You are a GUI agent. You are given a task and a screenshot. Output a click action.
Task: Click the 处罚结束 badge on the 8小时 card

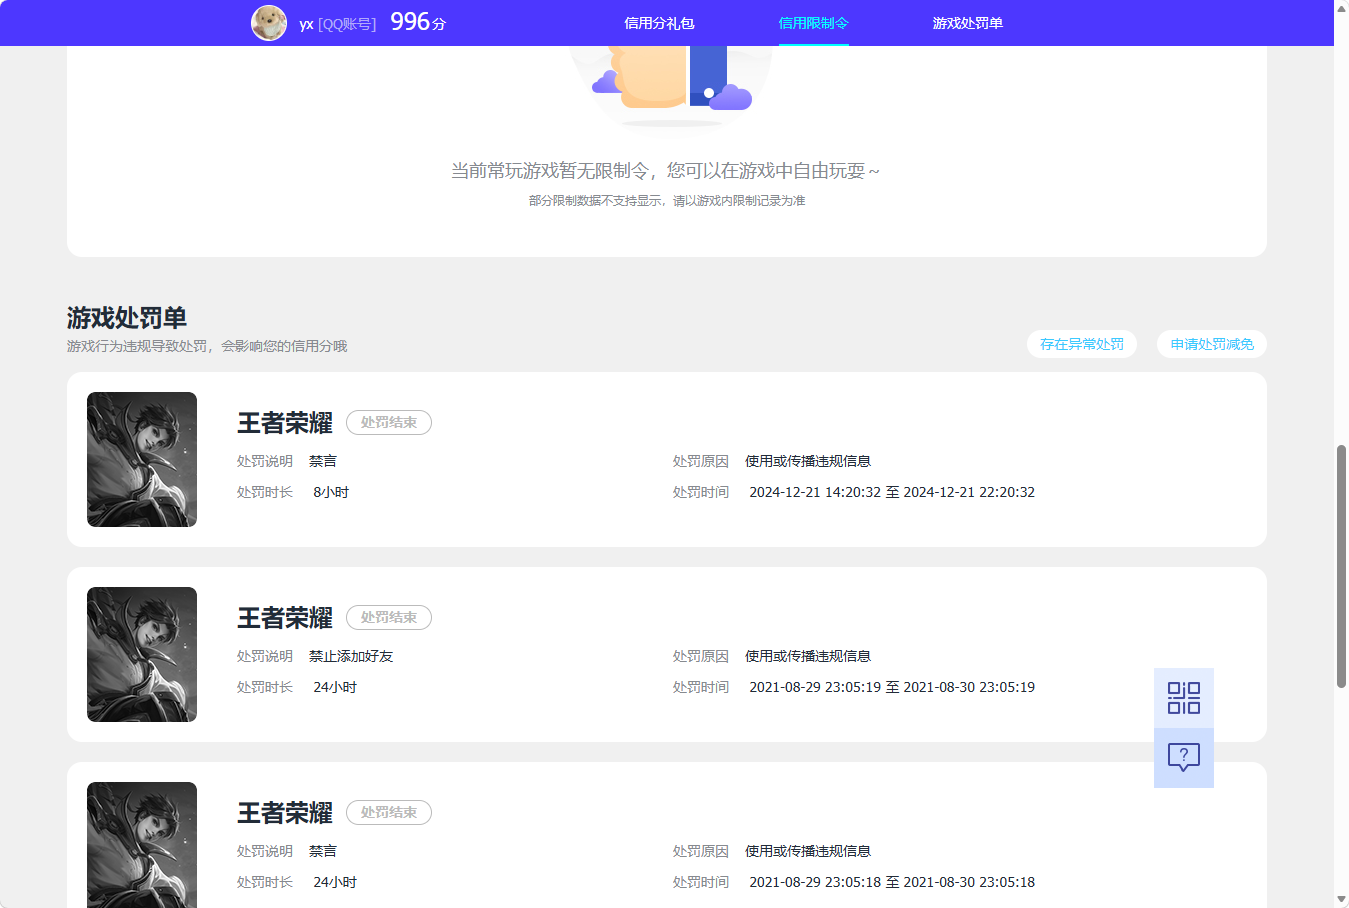point(389,423)
